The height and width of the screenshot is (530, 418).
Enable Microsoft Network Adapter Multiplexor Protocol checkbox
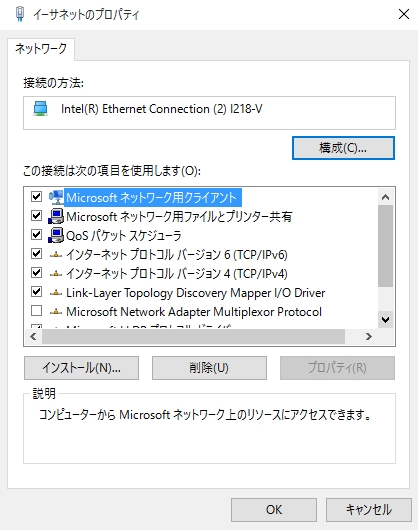click(x=36, y=311)
